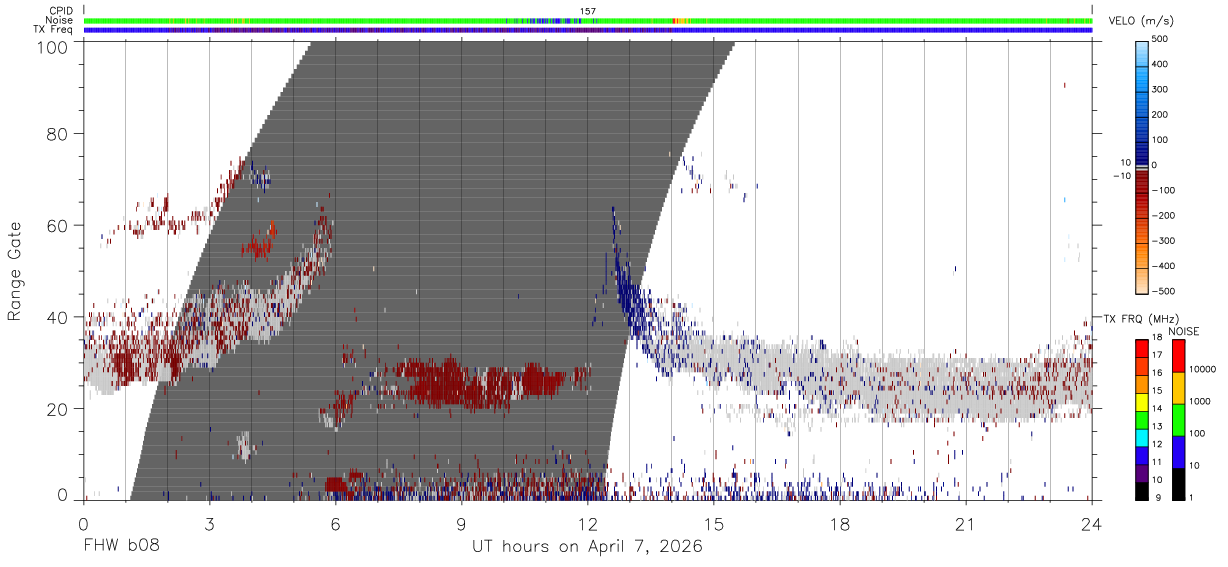Select the cyan segment of the TX FRQ color bar
Image resolution: width=1228 pixels, height=567 pixels.
pyautogui.click(x=1142, y=437)
